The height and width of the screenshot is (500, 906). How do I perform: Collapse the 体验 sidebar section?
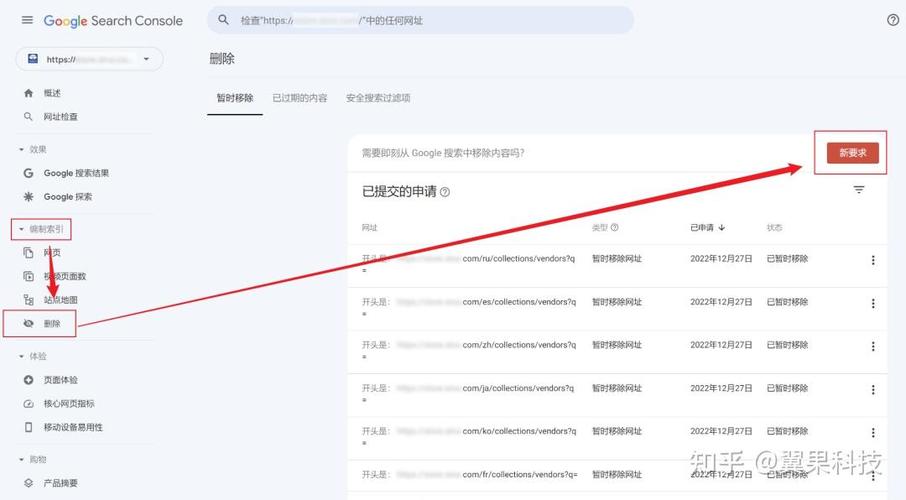coord(21,357)
